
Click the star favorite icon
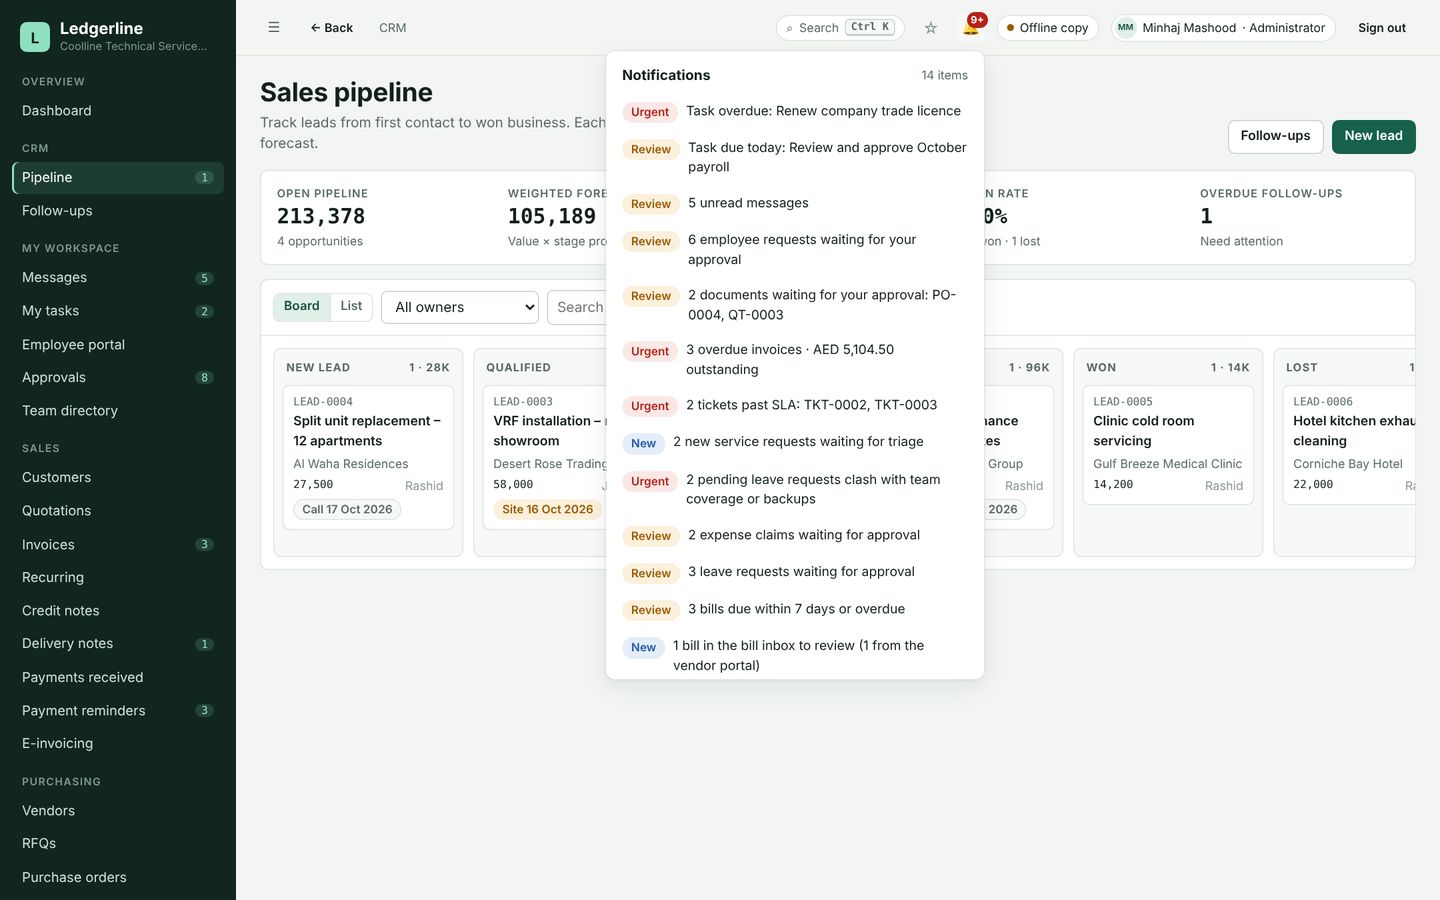(931, 28)
